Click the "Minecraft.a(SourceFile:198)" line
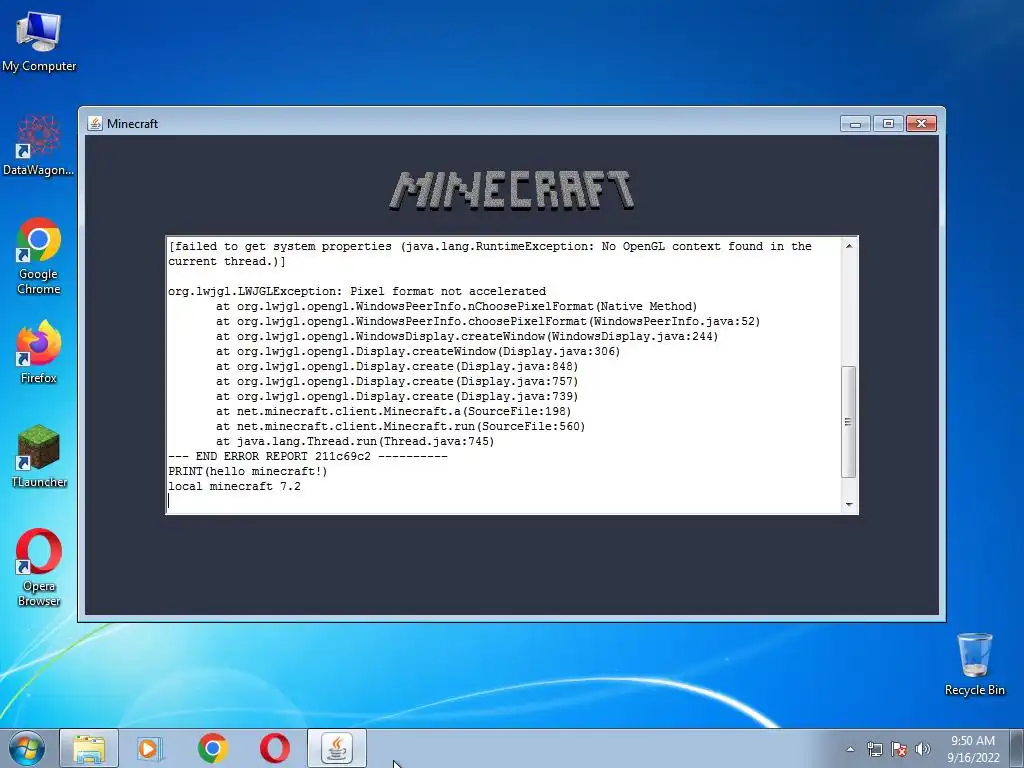The width and height of the screenshot is (1024, 768). (394, 411)
